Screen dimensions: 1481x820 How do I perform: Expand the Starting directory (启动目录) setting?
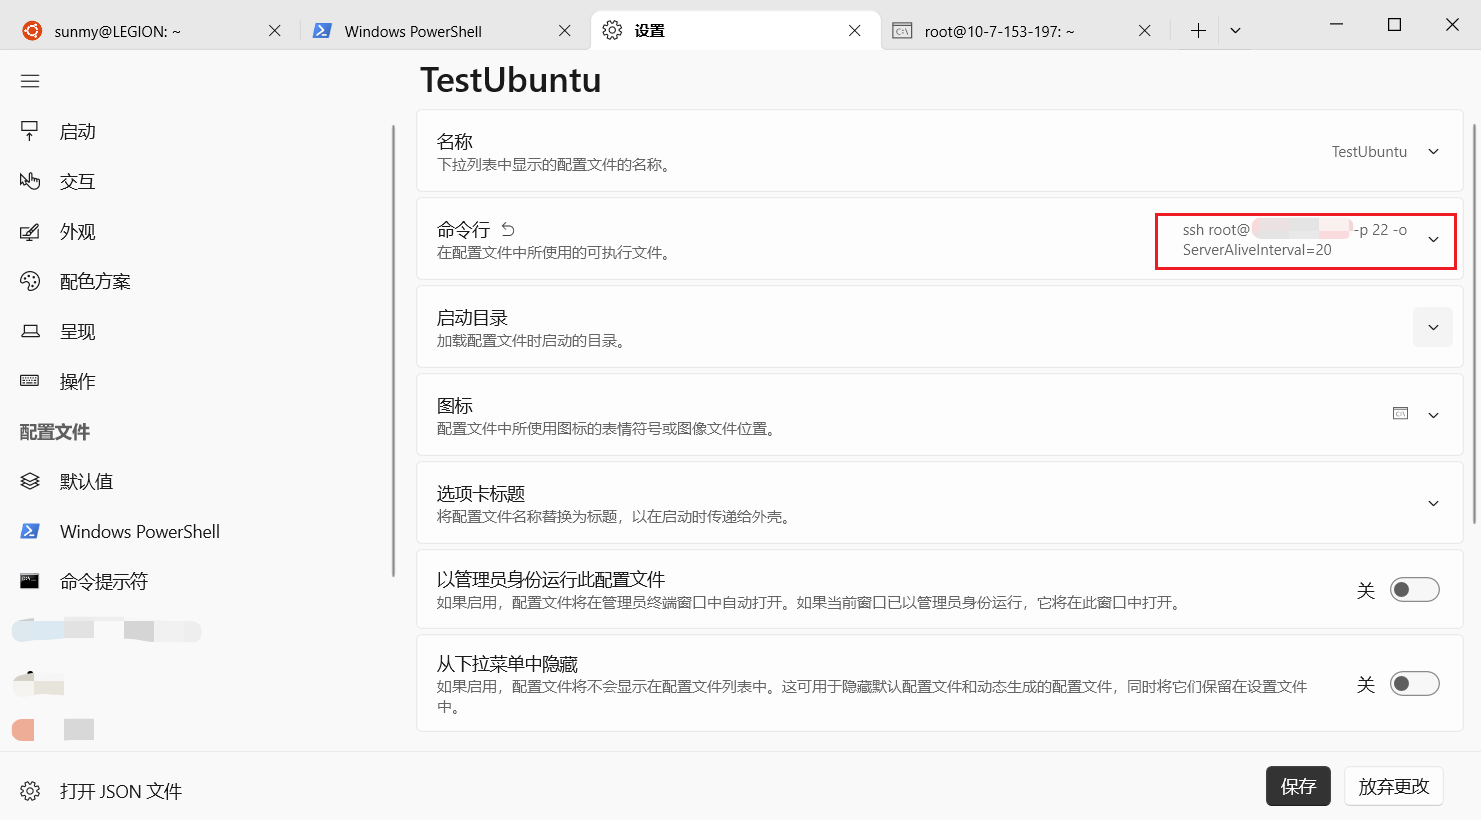coord(1433,328)
